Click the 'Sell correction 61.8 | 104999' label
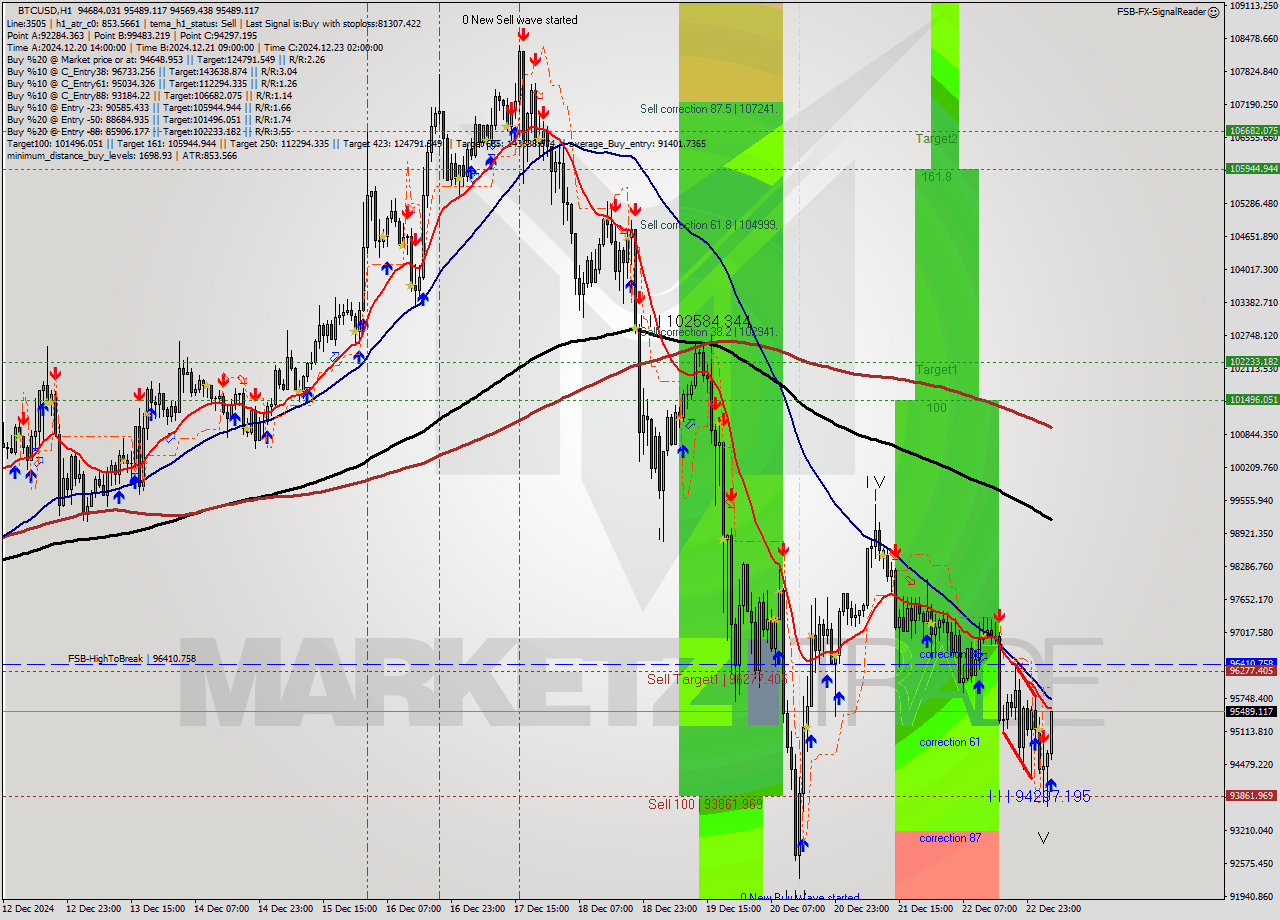Image resolution: width=1280 pixels, height=920 pixels. click(x=709, y=225)
